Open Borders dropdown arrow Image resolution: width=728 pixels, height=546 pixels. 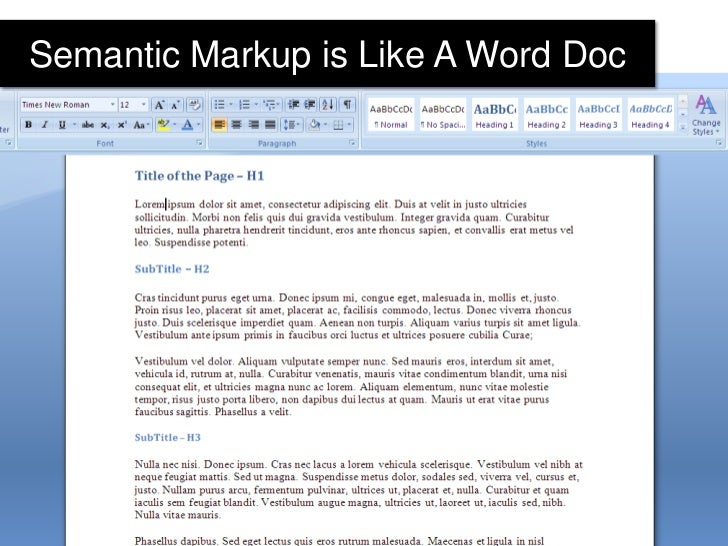tap(349, 124)
